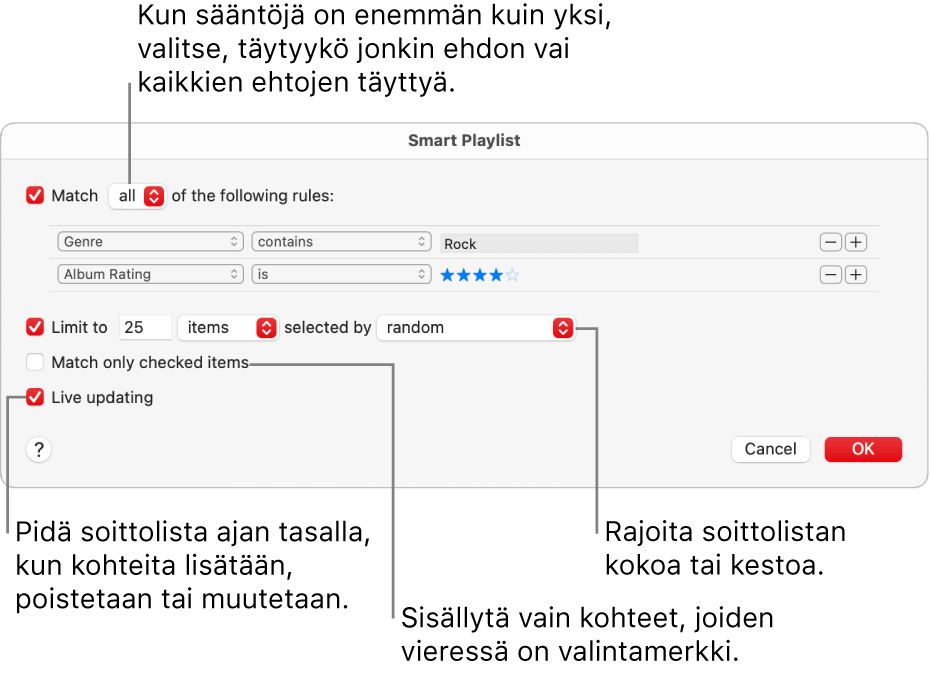Click the 'of the following rules:' label

pos(253,196)
